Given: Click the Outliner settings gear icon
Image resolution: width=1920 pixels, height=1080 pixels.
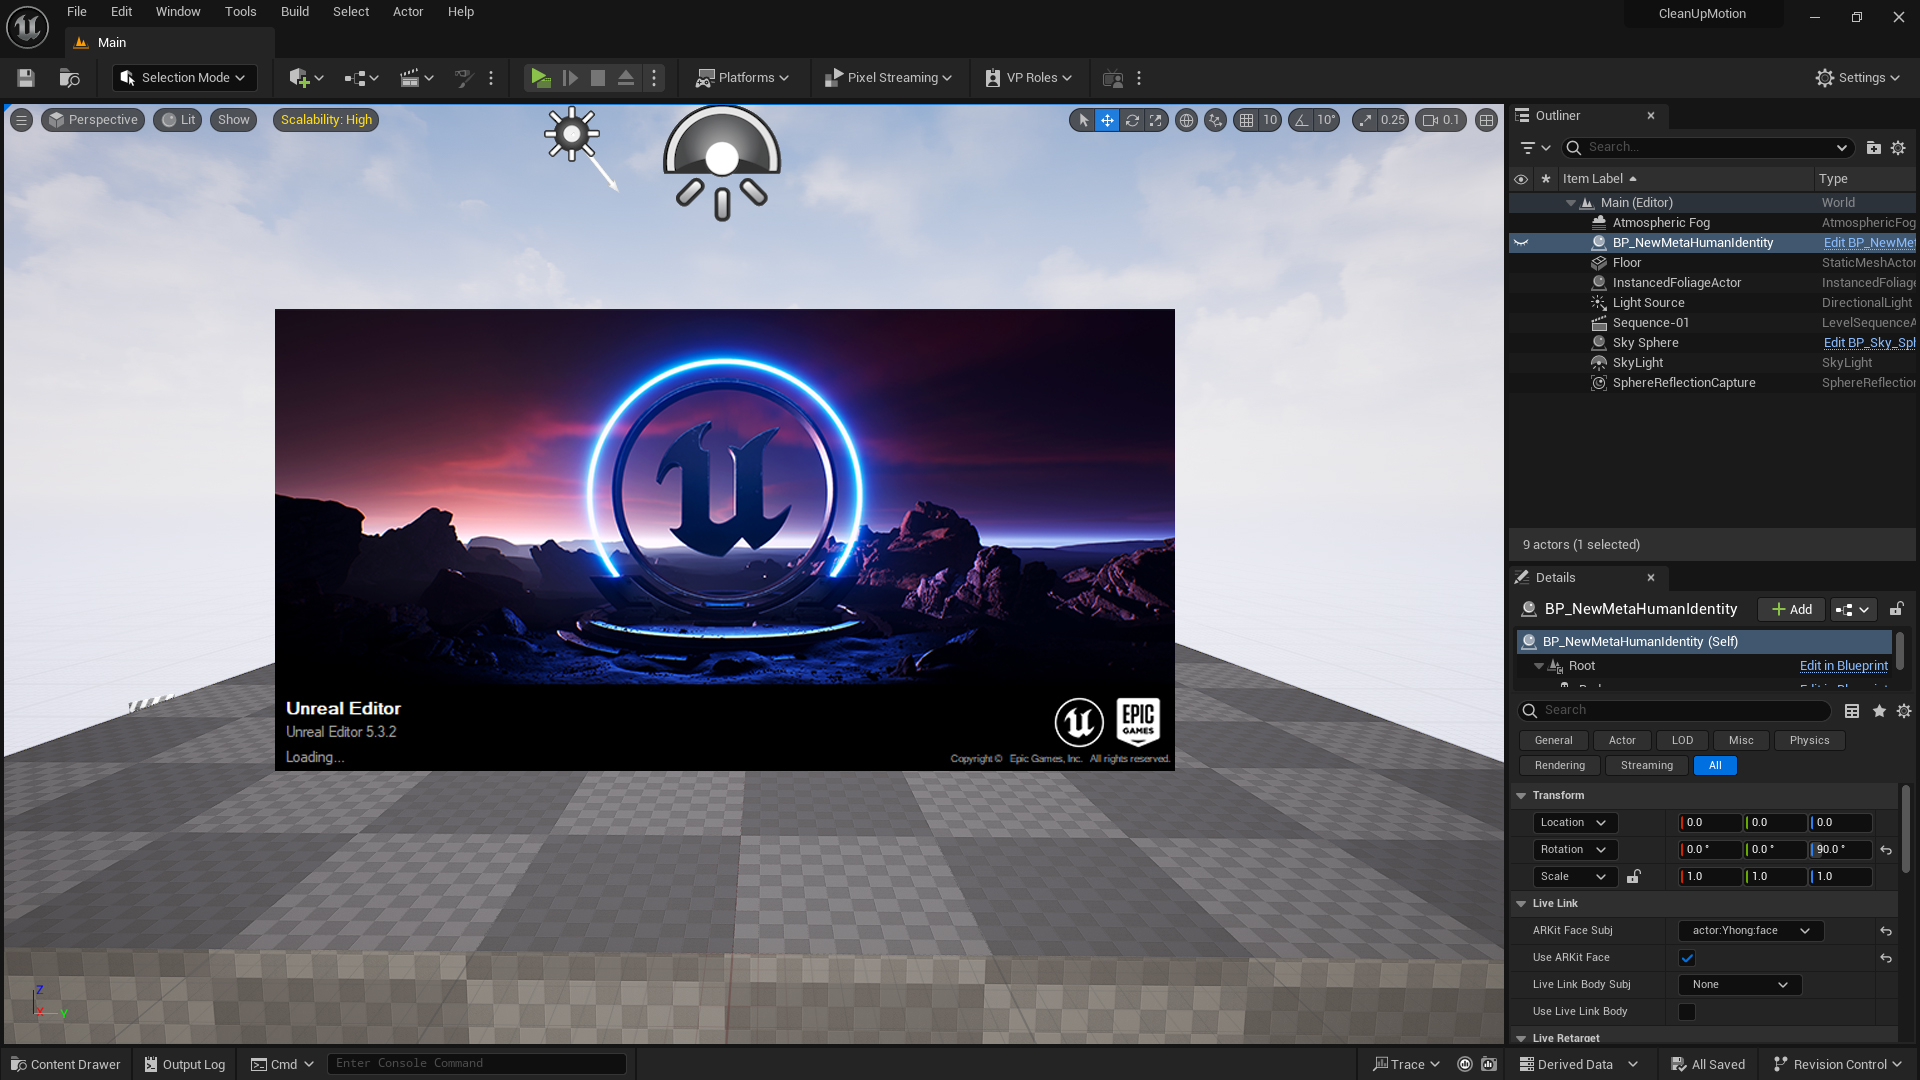Looking at the screenshot, I should 1898,148.
